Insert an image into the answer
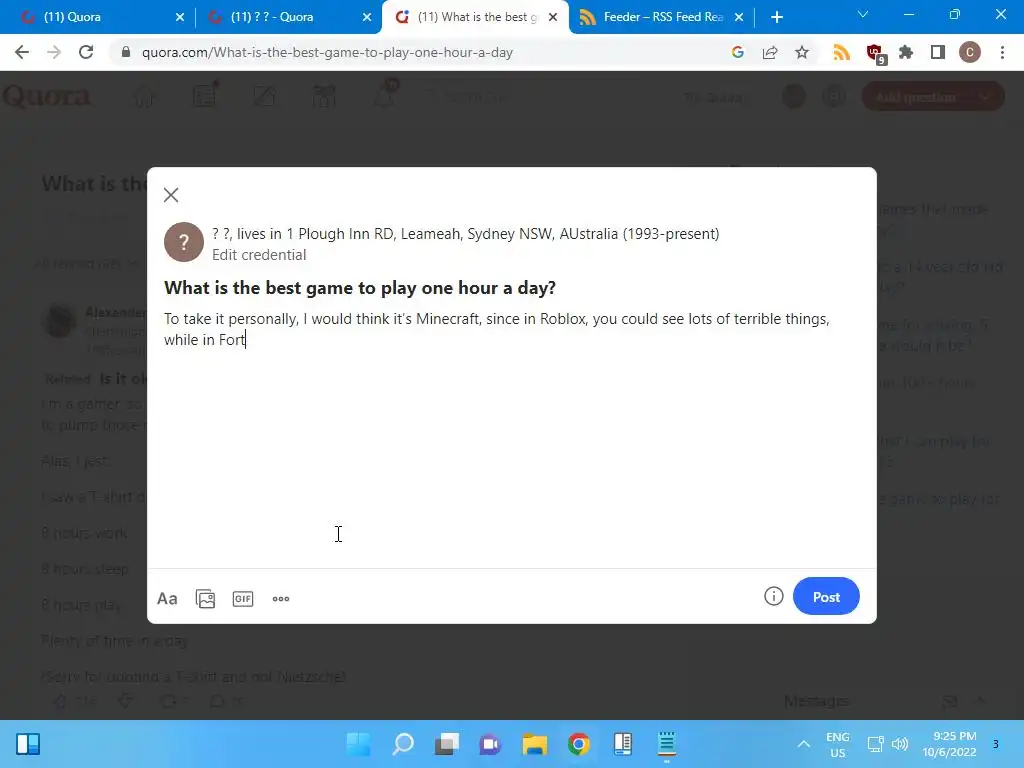 [205, 598]
